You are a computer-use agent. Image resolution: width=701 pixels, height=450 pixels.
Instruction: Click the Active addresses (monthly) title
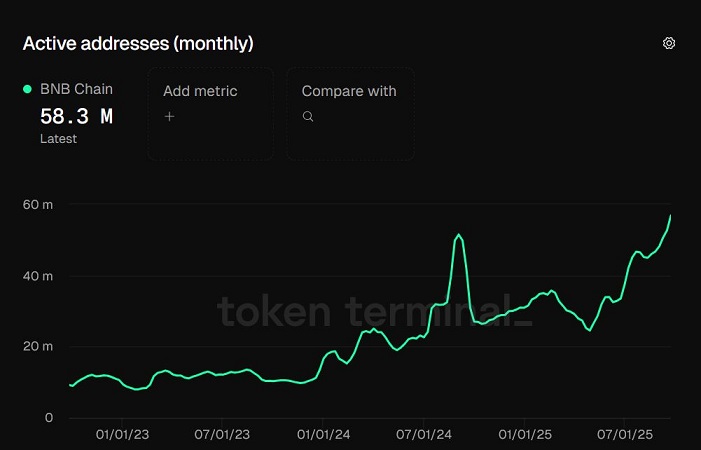138,43
